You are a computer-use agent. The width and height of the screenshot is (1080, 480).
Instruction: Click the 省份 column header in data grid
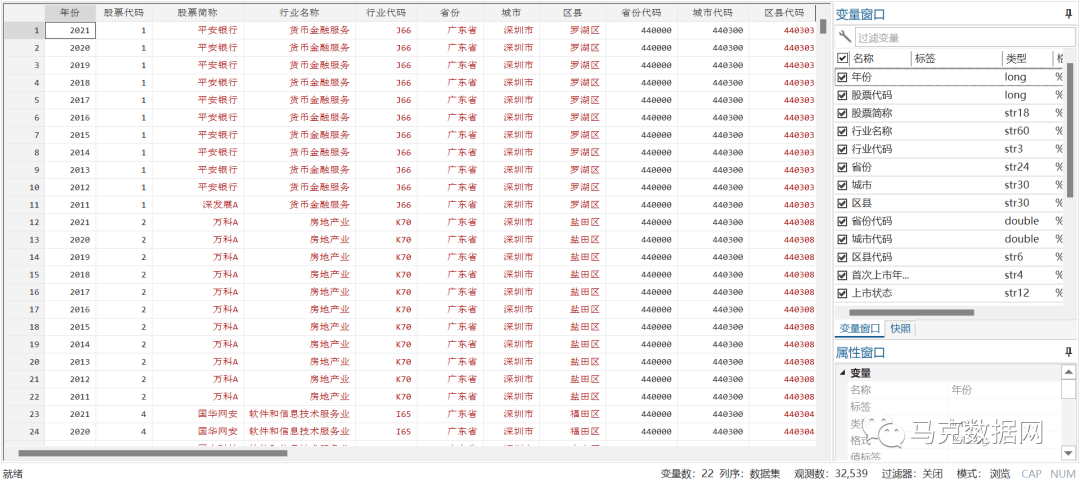[449, 13]
